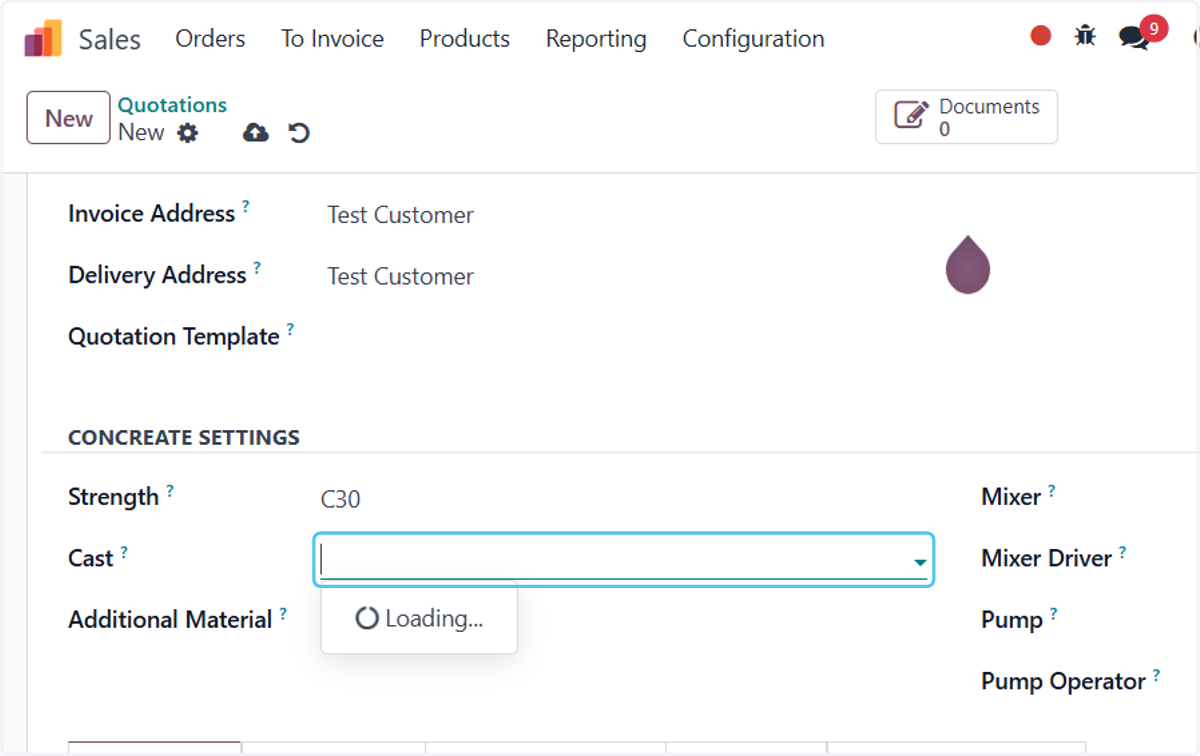Open the Orders menu
This screenshot has width=1200, height=756.
pos(210,39)
